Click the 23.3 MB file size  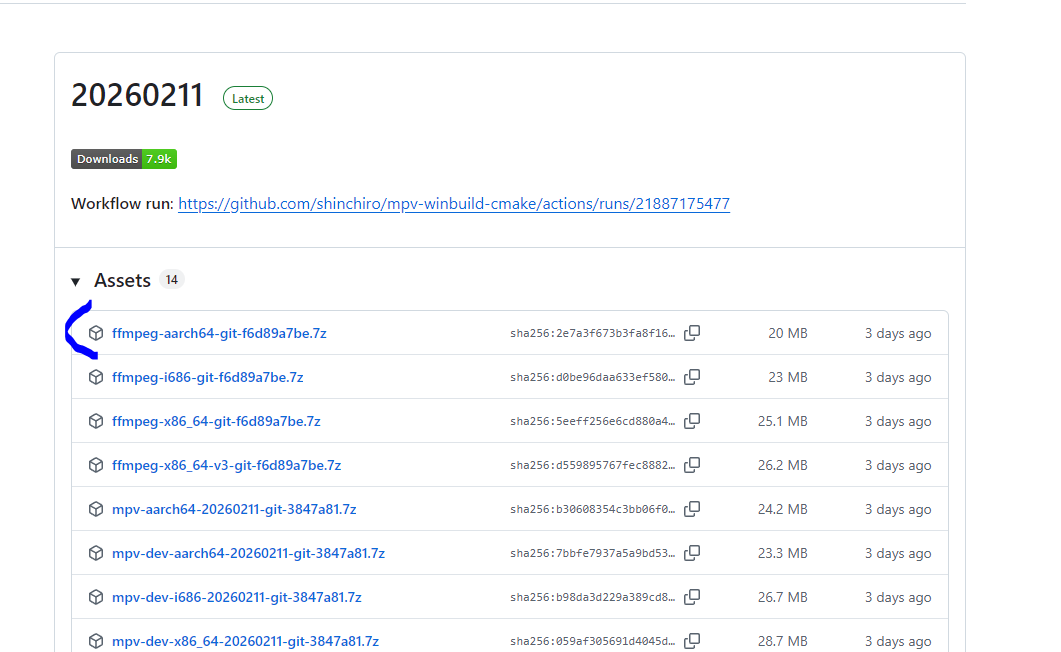[783, 553]
